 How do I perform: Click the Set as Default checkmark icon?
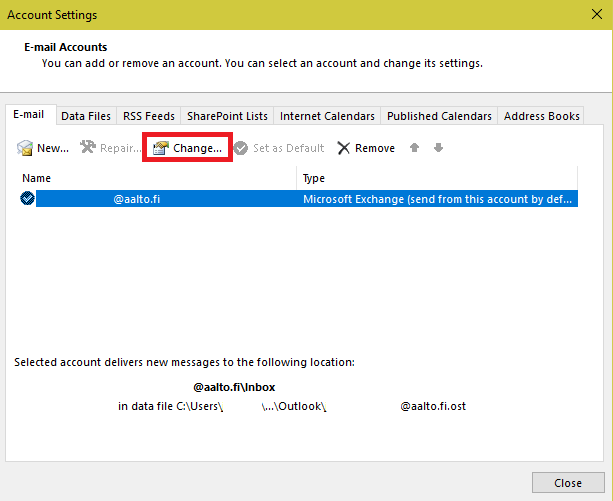(x=241, y=148)
